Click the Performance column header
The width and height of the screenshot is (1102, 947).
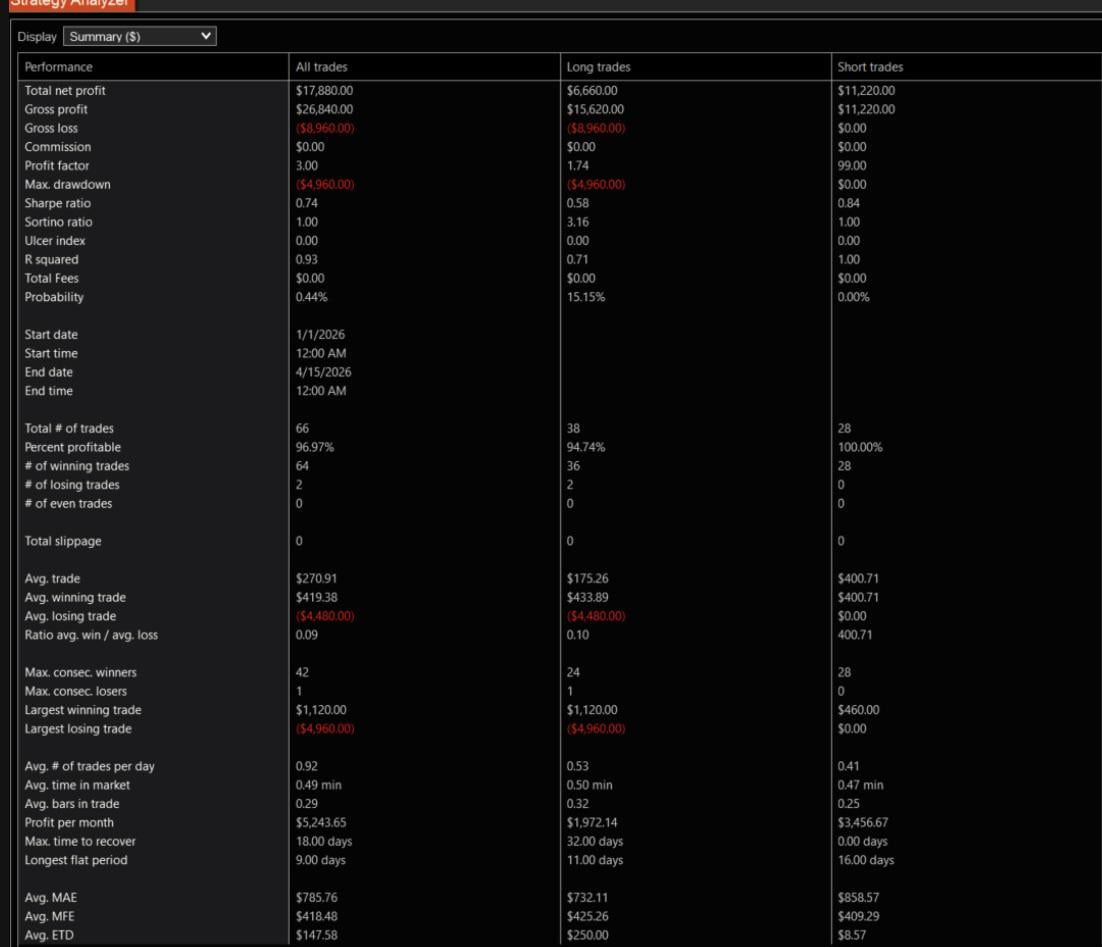click(x=59, y=67)
